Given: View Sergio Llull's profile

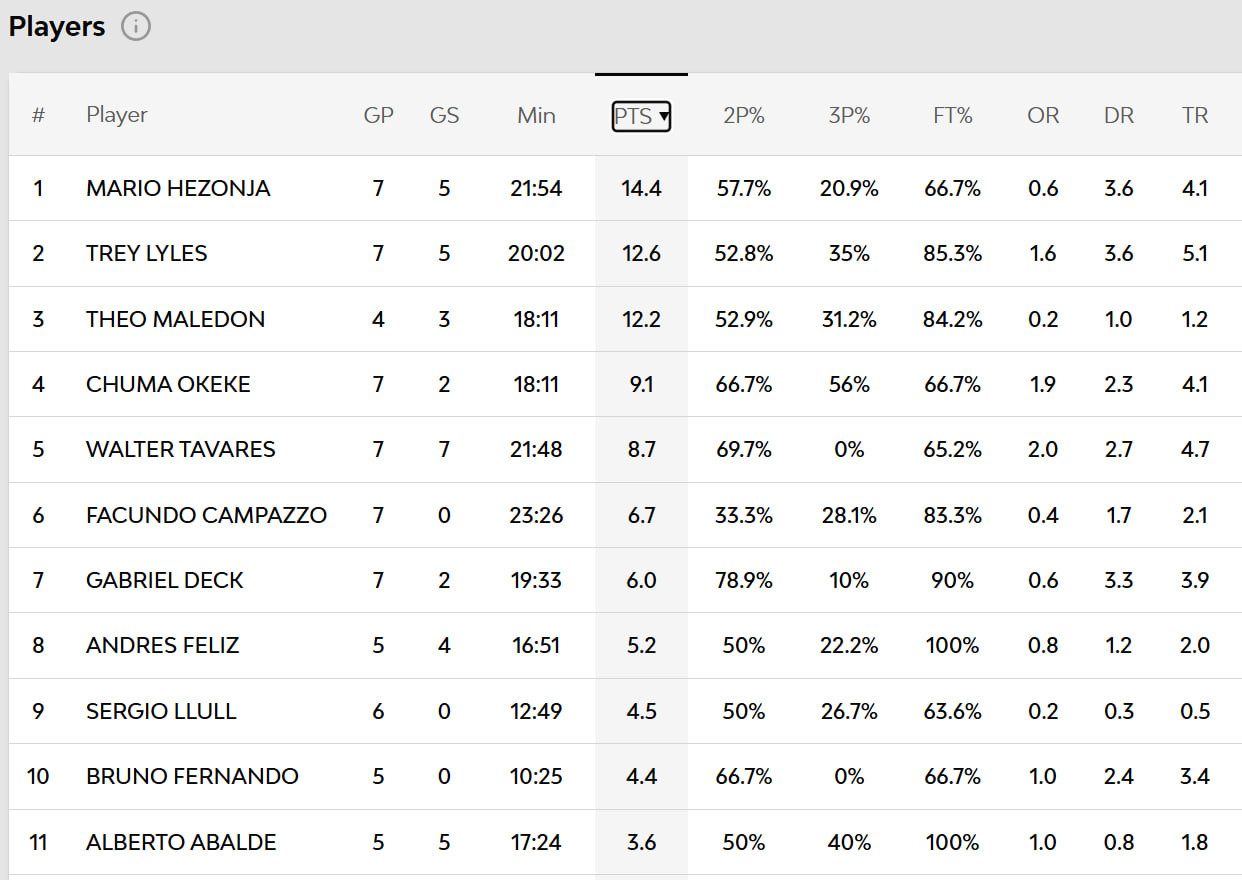Looking at the screenshot, I should [161, 712].
